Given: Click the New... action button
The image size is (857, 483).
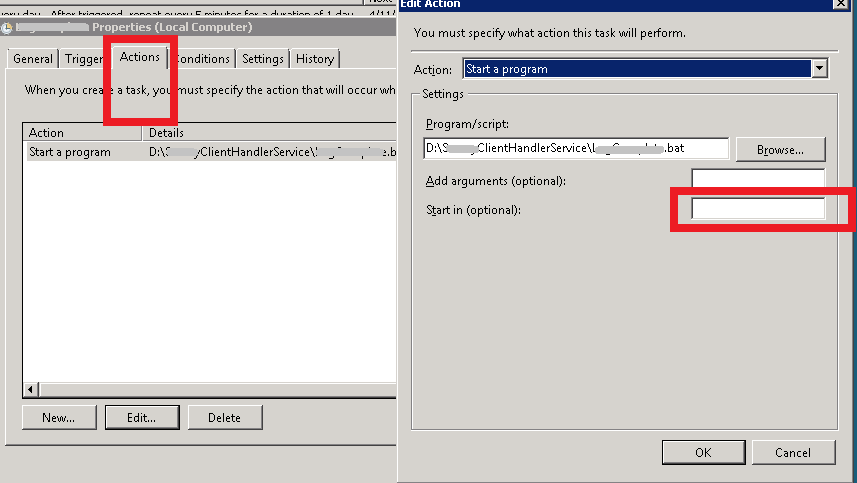Looking at the screenshot, I should tap(58, 417).
